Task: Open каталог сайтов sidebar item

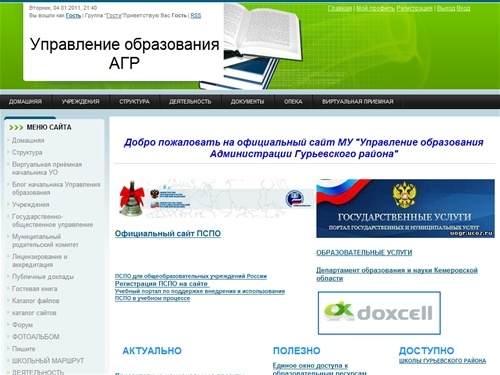Action: 34,313
